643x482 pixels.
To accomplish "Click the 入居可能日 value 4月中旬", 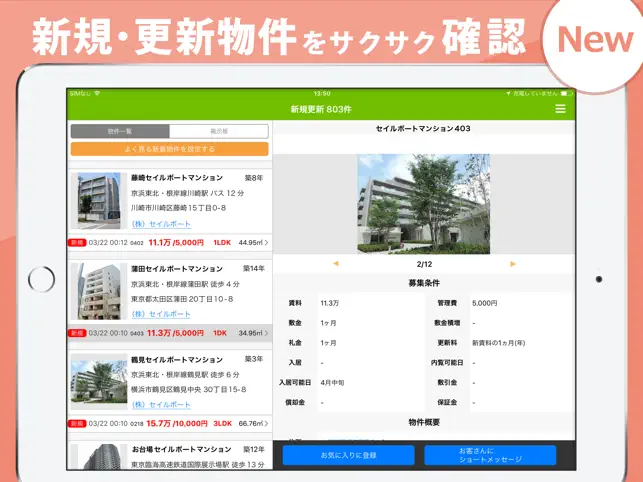I will point(332,383).
